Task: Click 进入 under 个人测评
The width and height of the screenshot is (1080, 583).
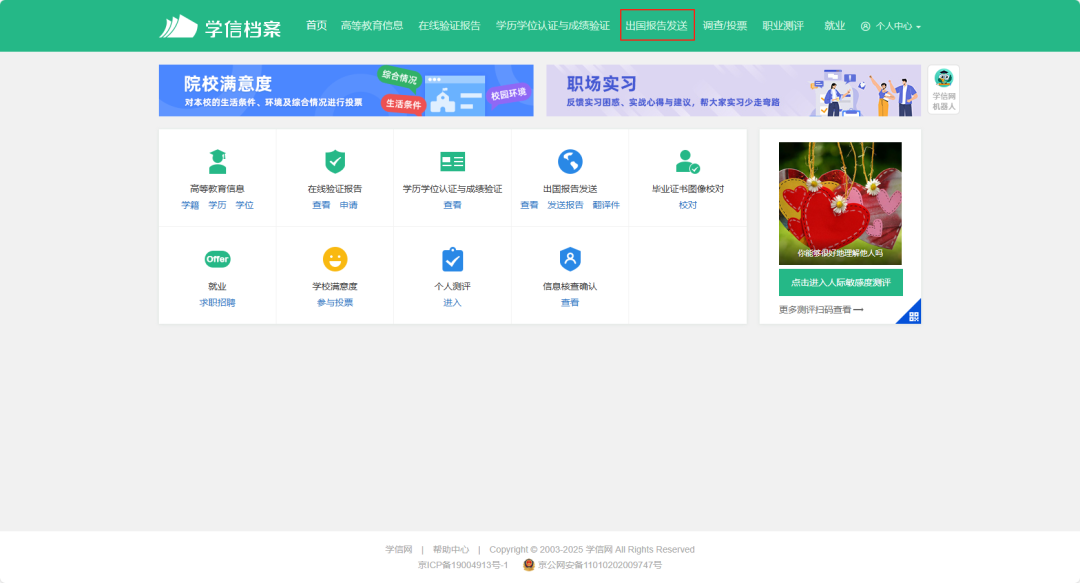Action: click(453, 303)
